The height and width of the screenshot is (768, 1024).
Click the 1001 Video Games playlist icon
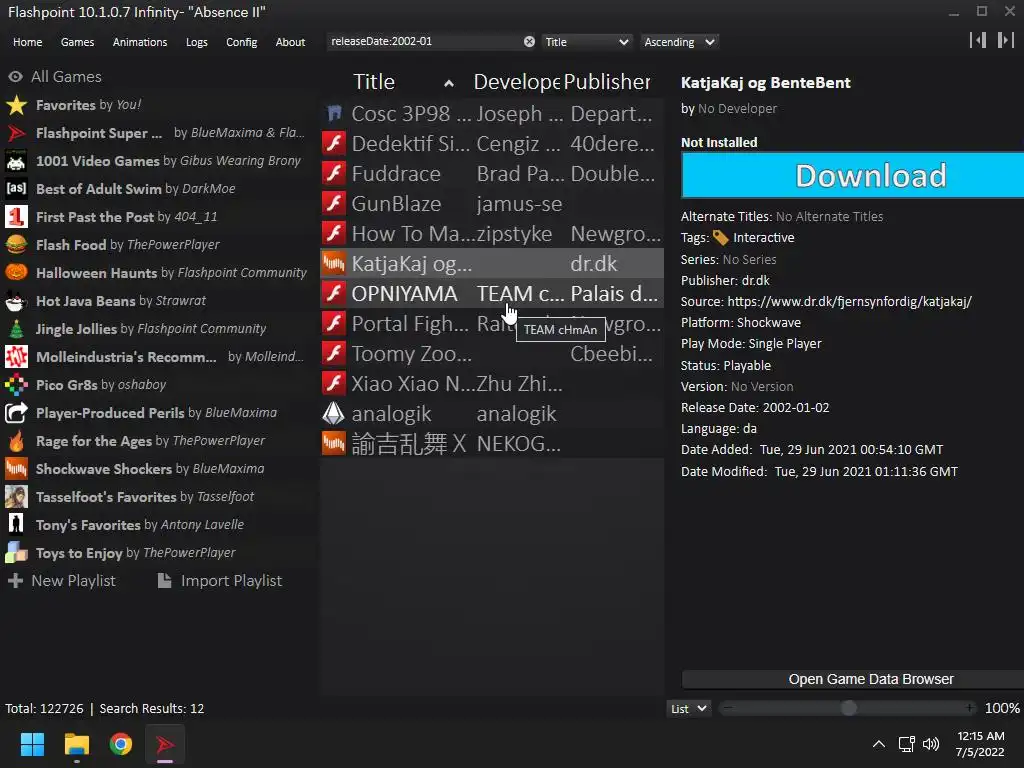pos(16,161)
